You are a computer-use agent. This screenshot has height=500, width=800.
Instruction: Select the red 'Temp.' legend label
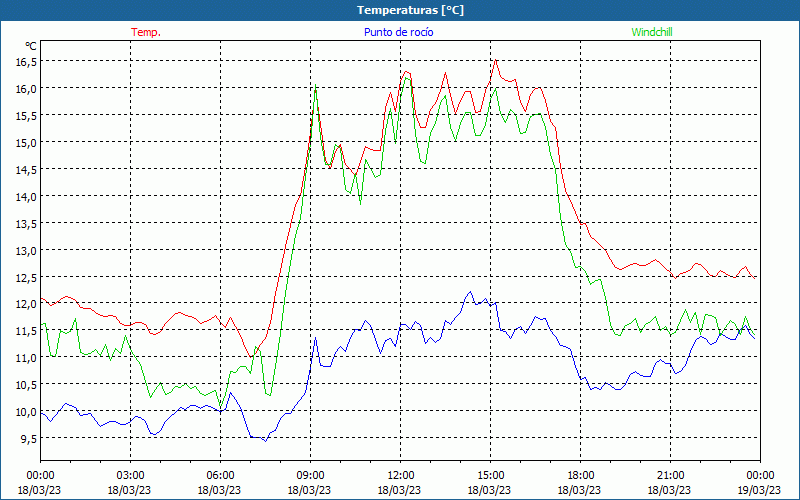tap(146, 32)
